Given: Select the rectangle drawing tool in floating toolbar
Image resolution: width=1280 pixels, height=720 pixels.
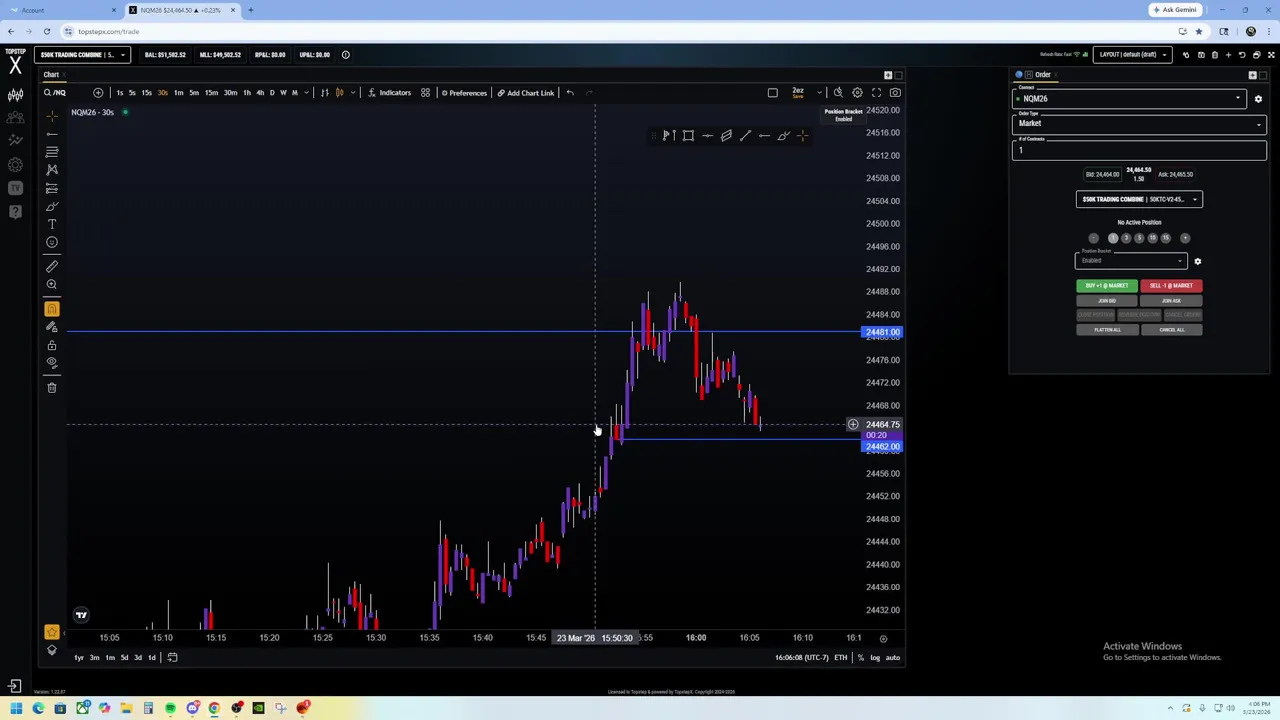Looking at the screenshot, I should pos(688,136).
